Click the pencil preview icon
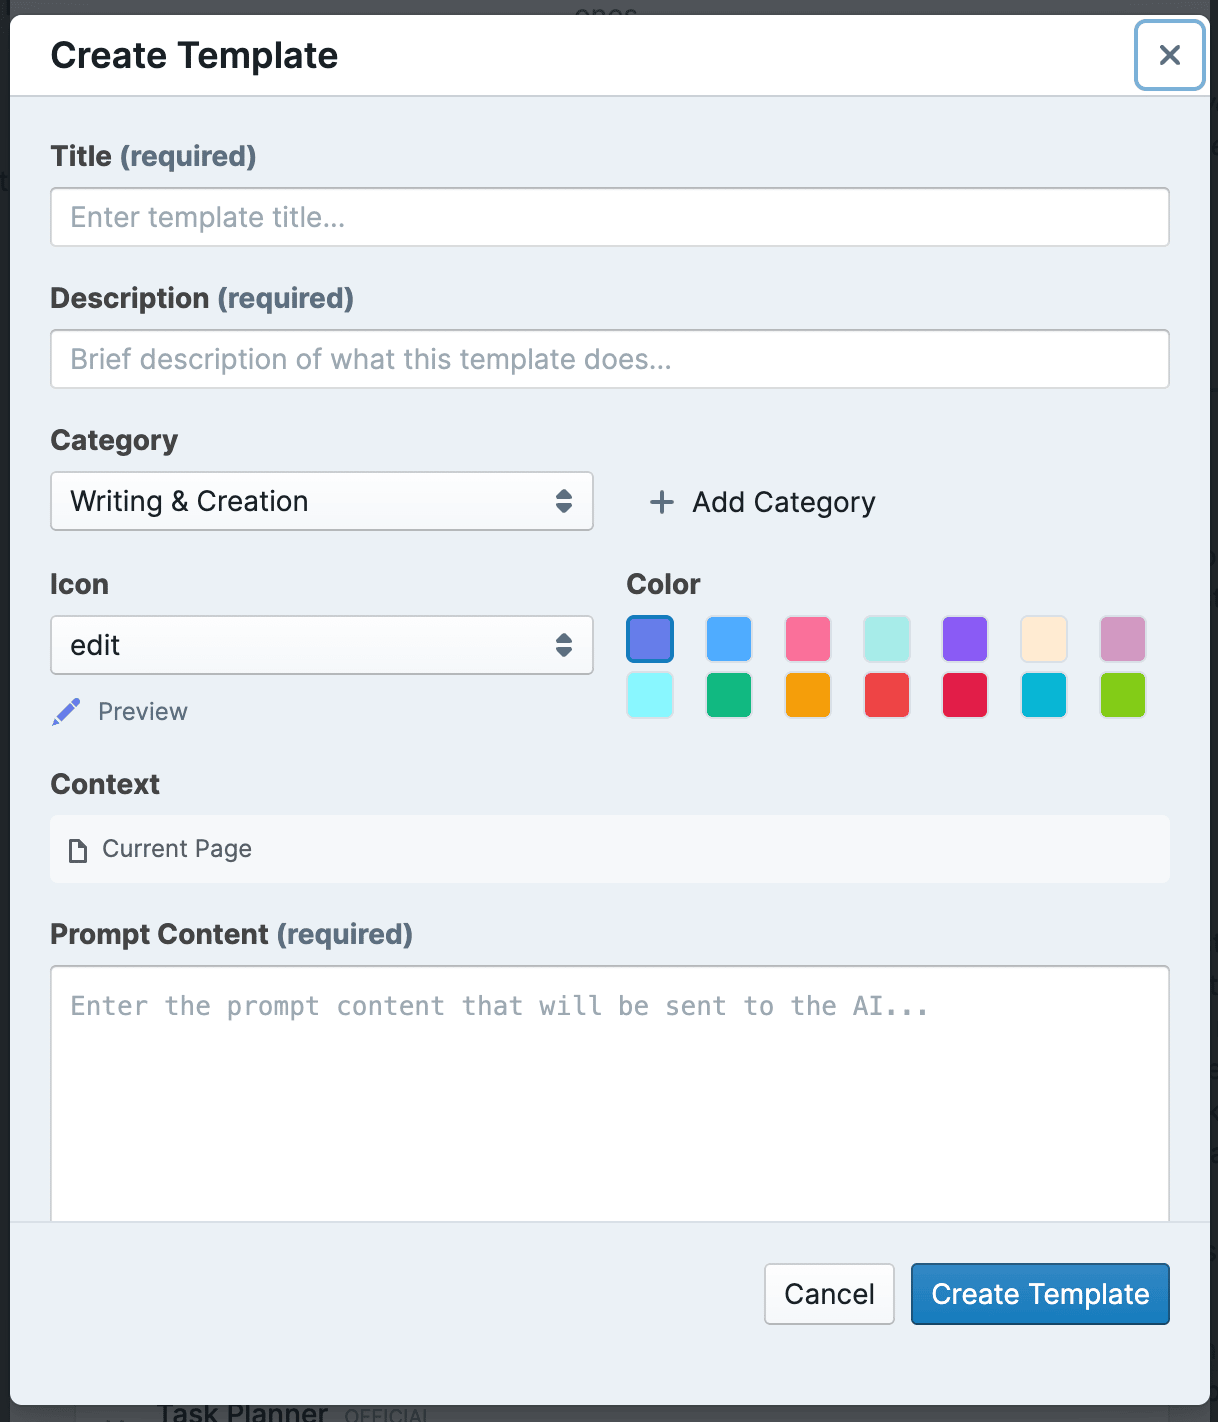Screen dimensions: 1218x1422 66,712
